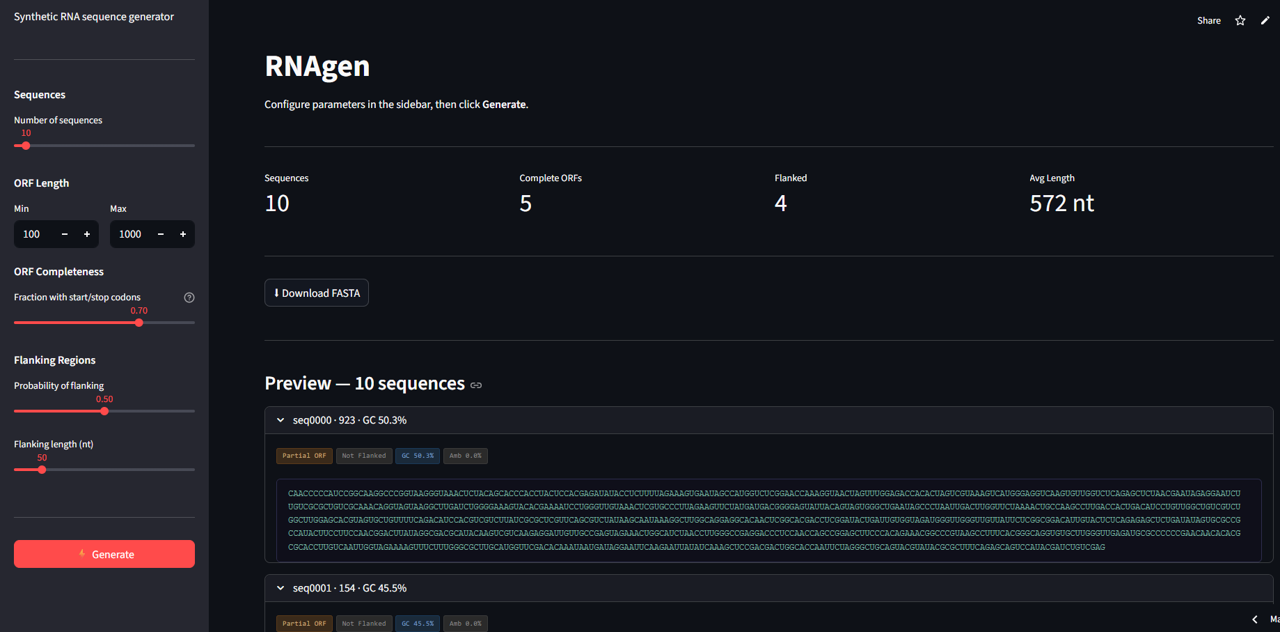Click the GC 45.5% badge

click(x=417, y=623)
